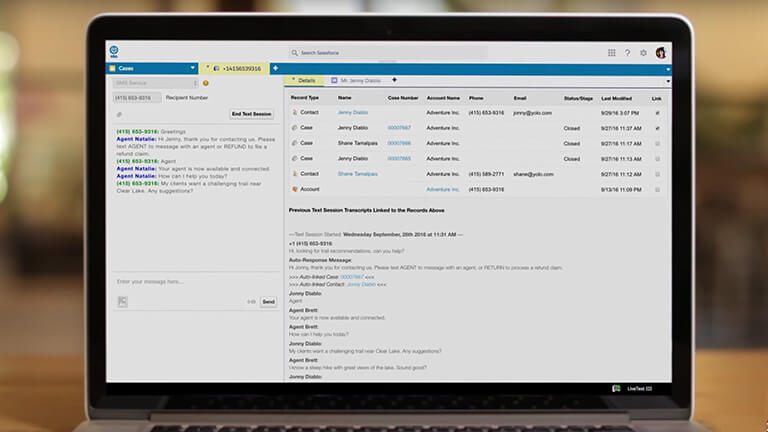Add a new primary tab with plus
The width and height of the screenshot is (768, 432).
coord(275,68)
